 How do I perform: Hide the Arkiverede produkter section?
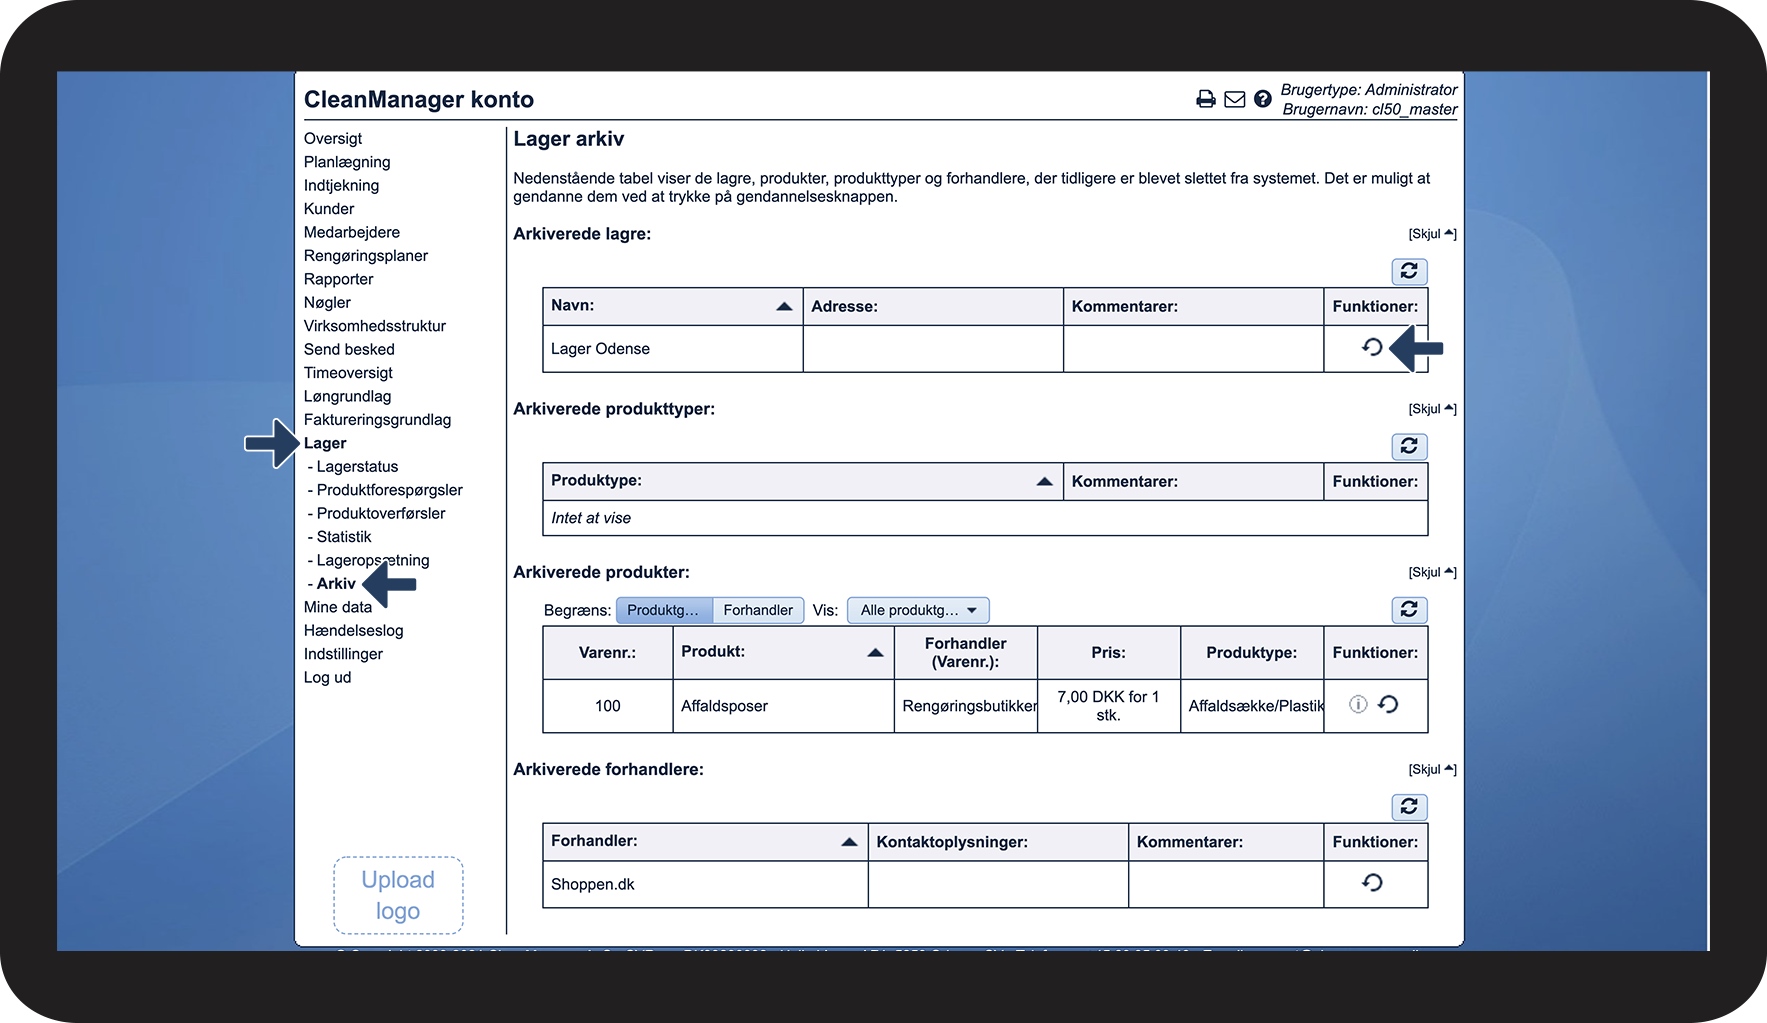pos(1431,572)
